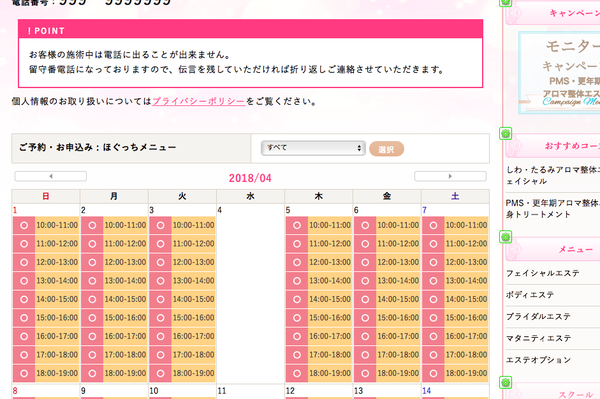The width and height of the screenshot is (600, 399).
Task: Select the circle for day 3 16:00-17:00
Action: [x=160, y=336]
